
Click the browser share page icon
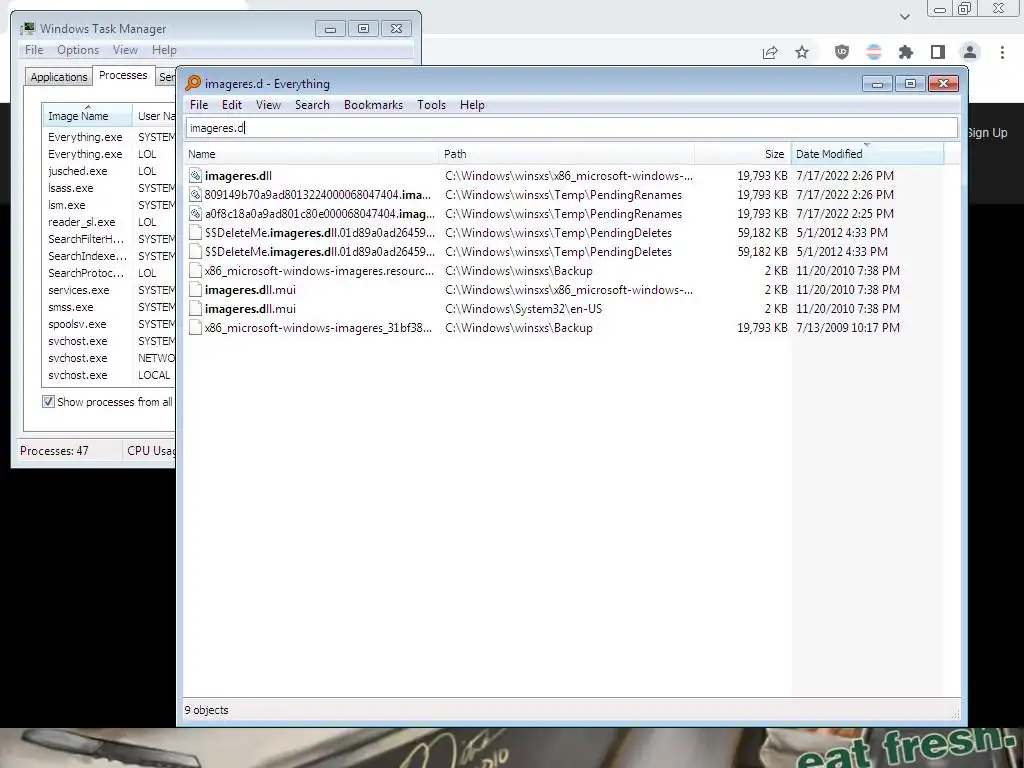click(770, 52)
